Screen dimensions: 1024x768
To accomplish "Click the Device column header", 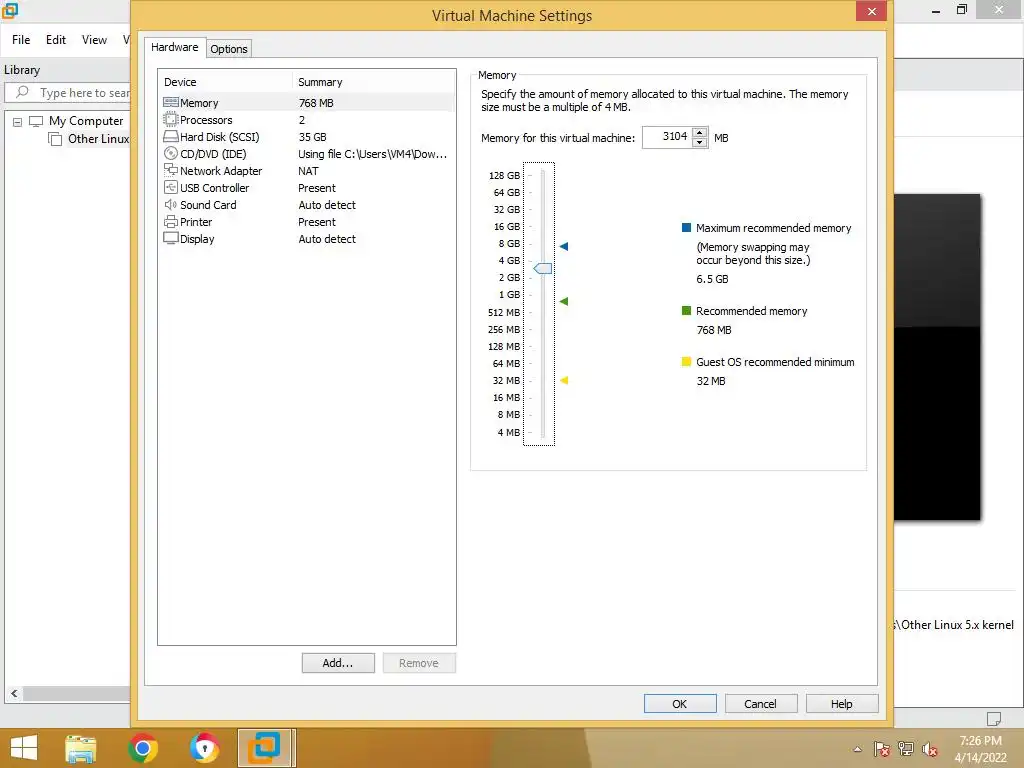I will click(x=225, y=82).
